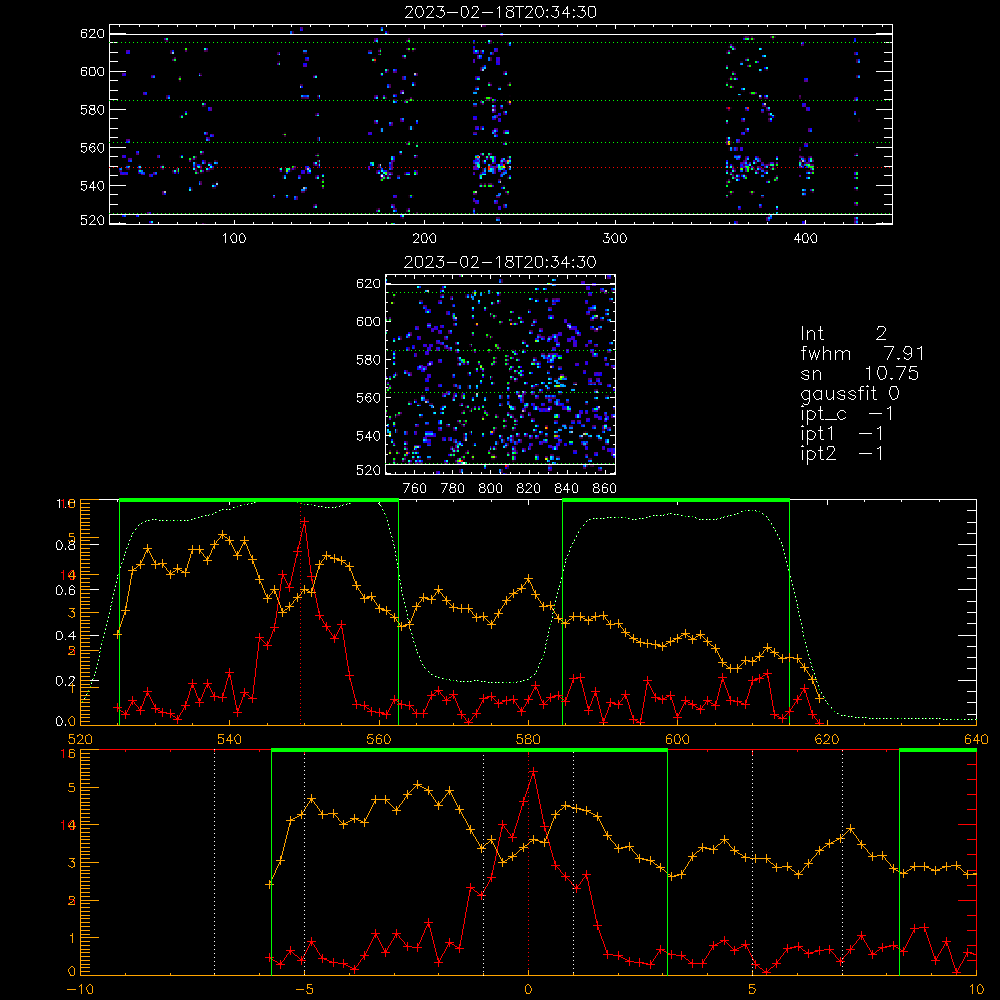
Task: Click the 100 x-axis label of top plot
Action: [234, 239]
